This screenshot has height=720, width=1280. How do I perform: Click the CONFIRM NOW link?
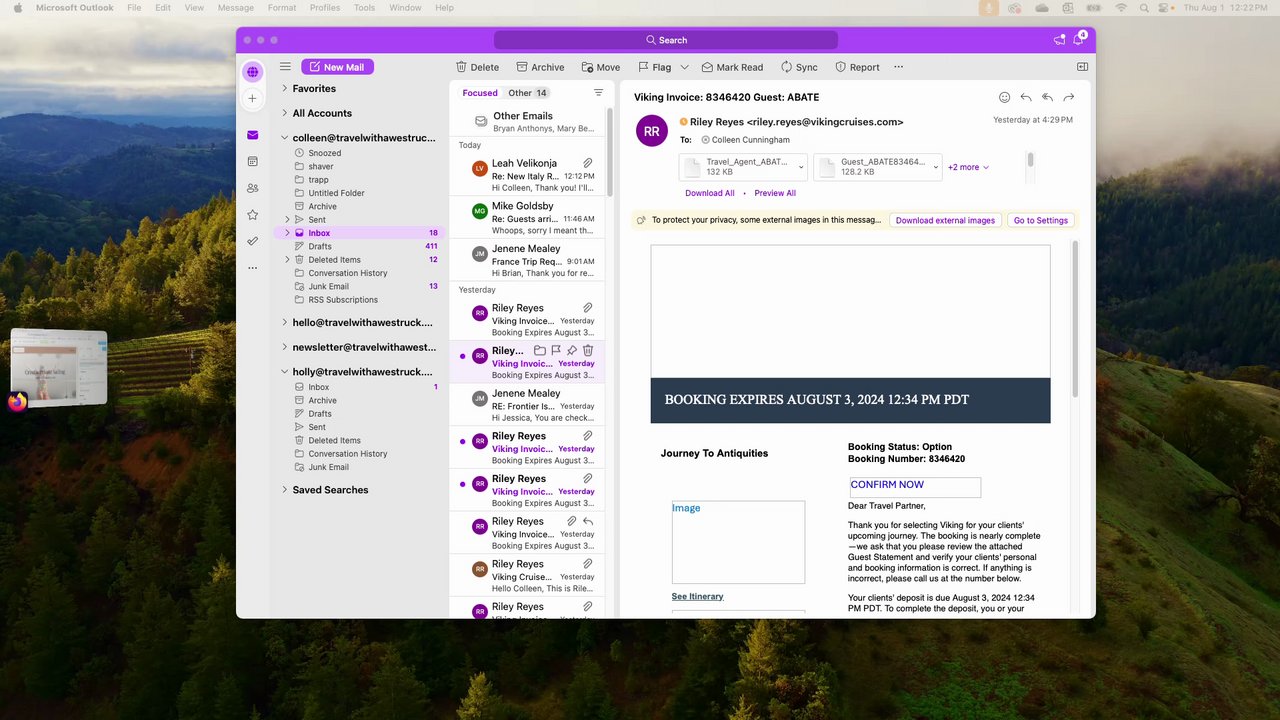tap(887, 485)
